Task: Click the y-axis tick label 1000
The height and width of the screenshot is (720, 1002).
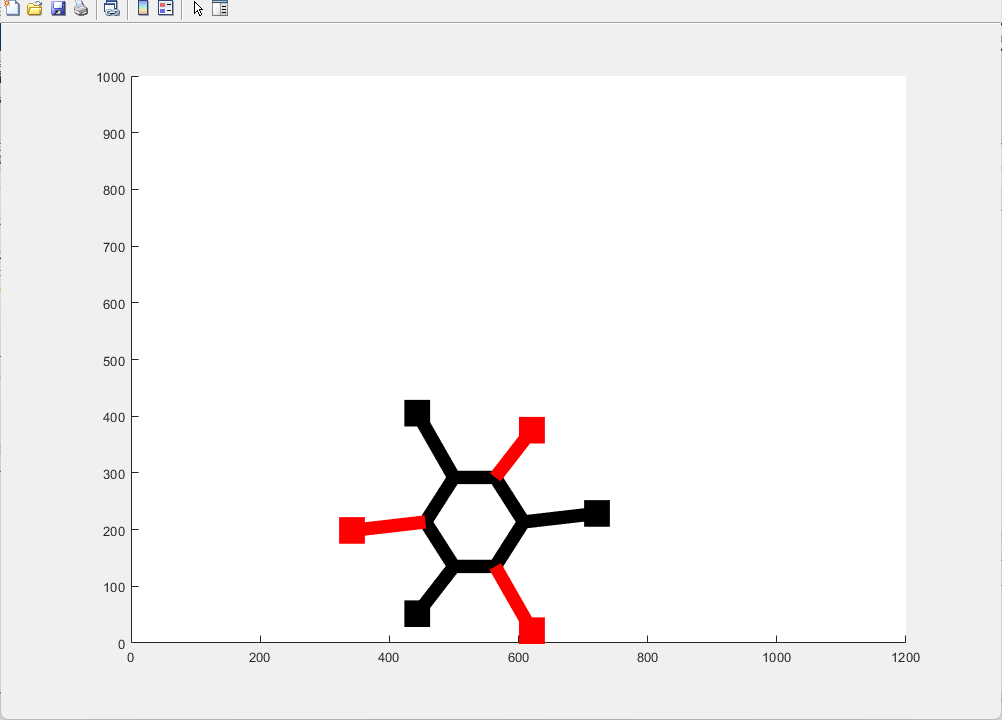Action: tap(111, 77)
